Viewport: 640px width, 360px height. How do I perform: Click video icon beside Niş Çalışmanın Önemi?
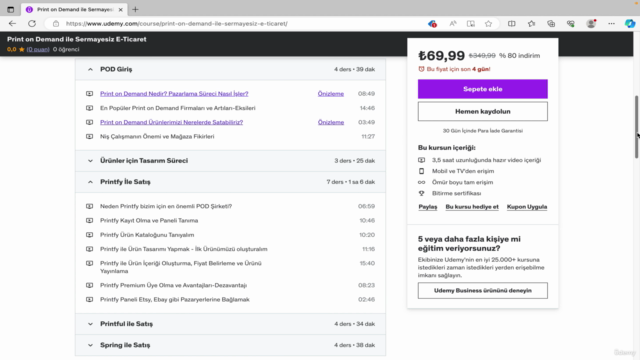(x=89, y=136)
